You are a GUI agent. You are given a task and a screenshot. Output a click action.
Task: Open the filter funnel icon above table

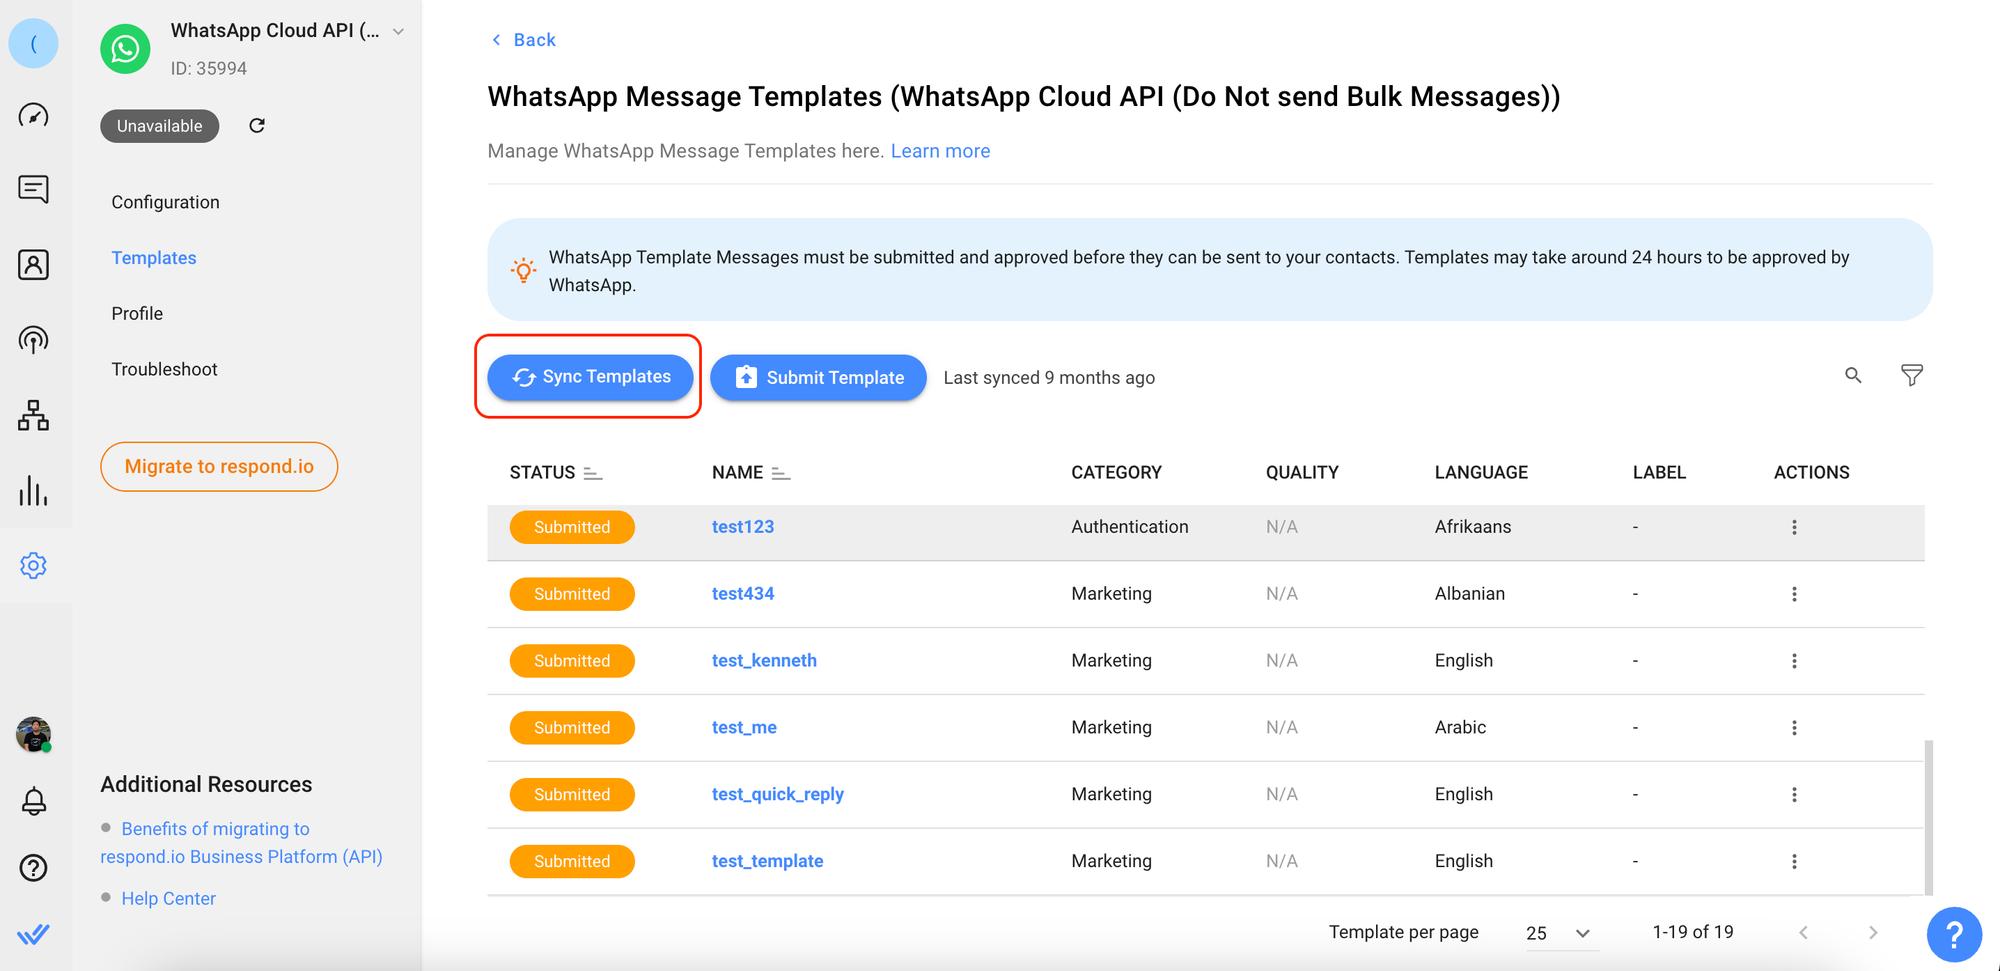pyautogui.click(x=1911, y=376)
